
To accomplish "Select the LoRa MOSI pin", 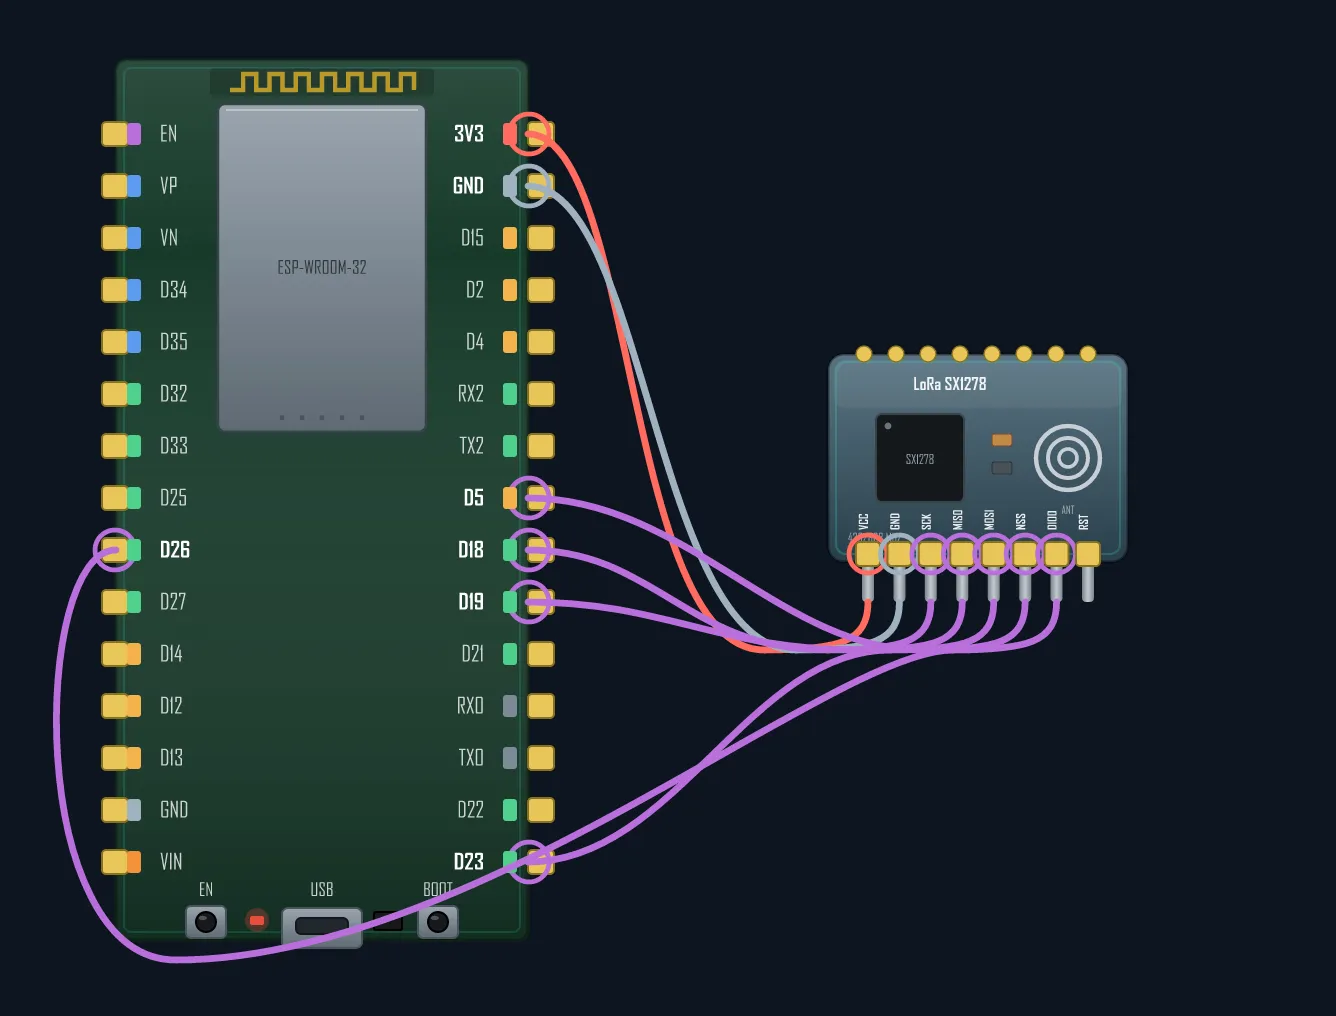I will pos(993,554).
